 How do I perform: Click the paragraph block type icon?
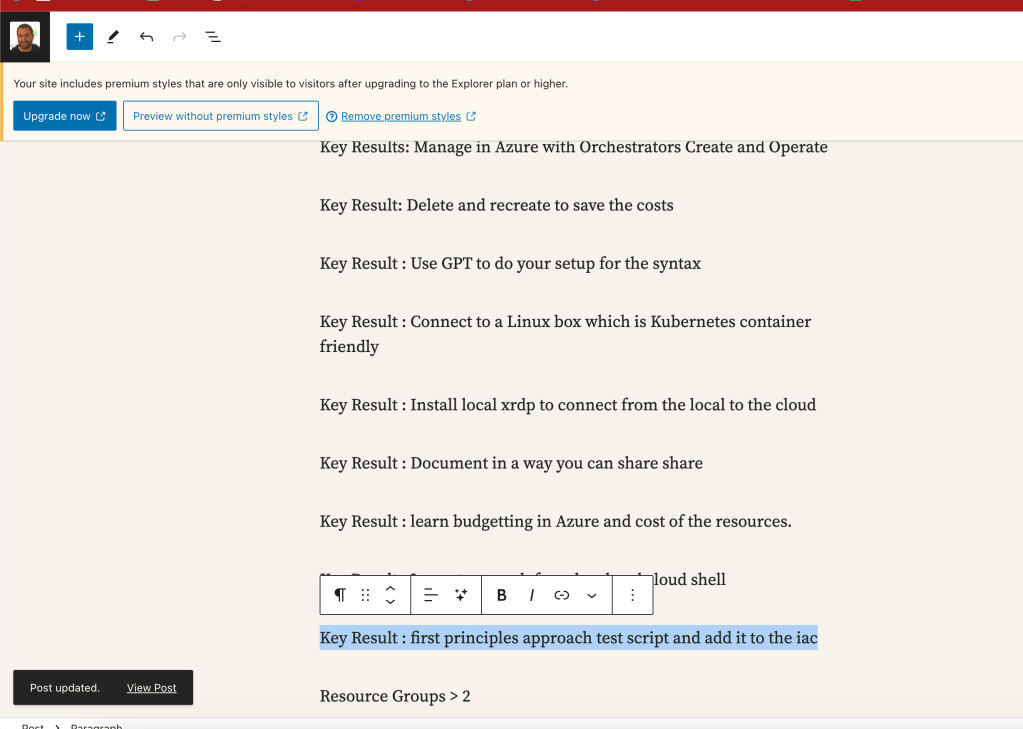340,595
